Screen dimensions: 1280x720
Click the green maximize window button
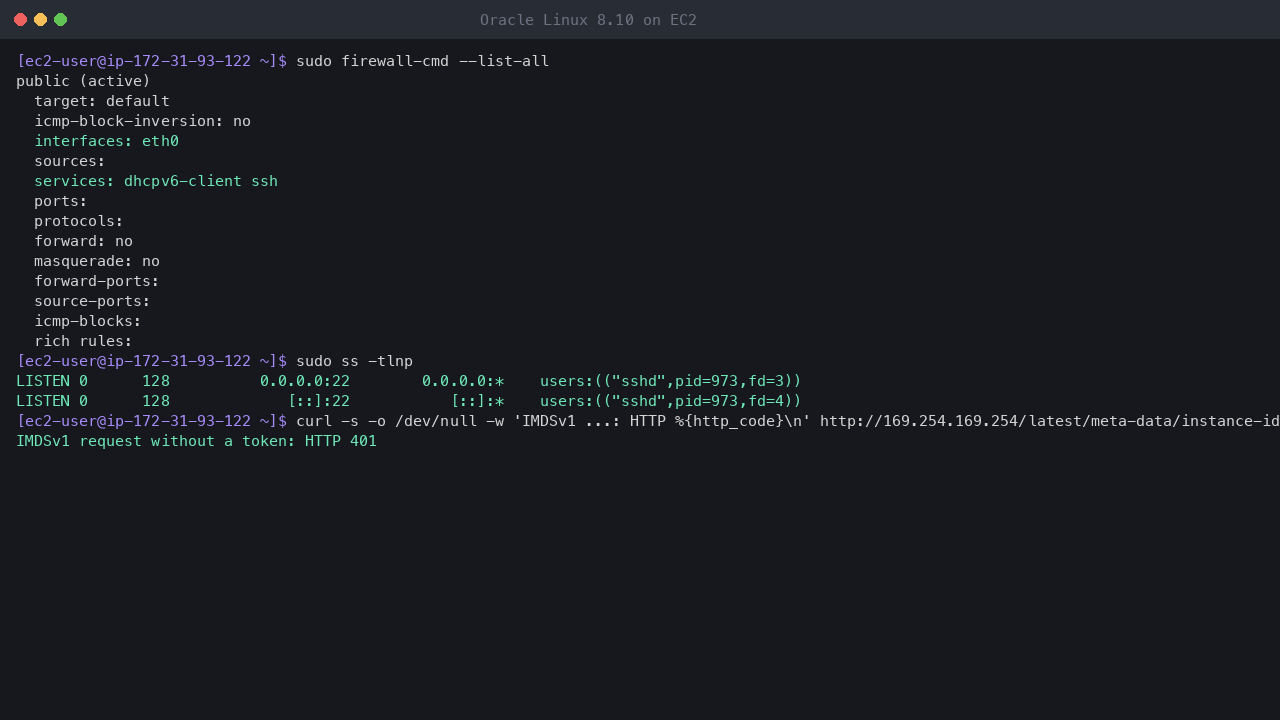point(60,20)
